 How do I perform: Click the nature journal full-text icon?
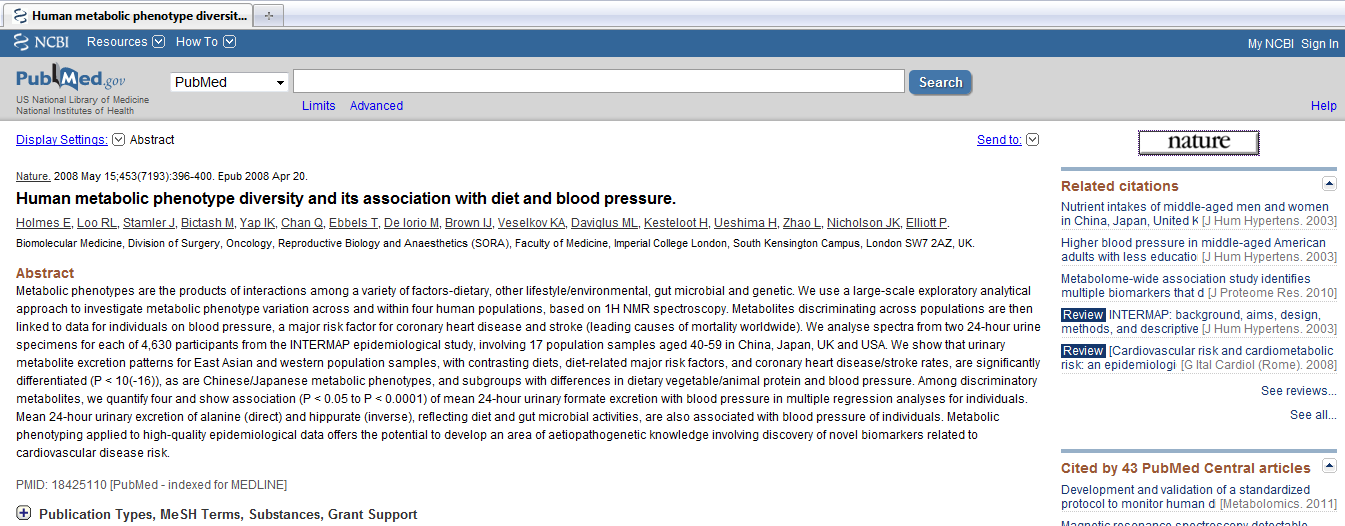tap(1198, 142)
